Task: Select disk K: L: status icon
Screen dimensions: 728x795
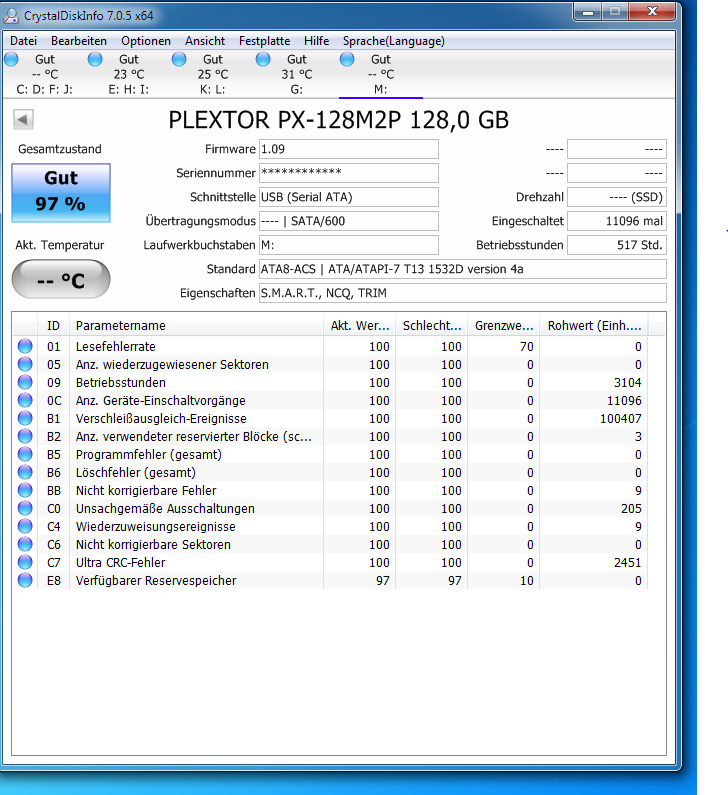Action: point(179,59)
